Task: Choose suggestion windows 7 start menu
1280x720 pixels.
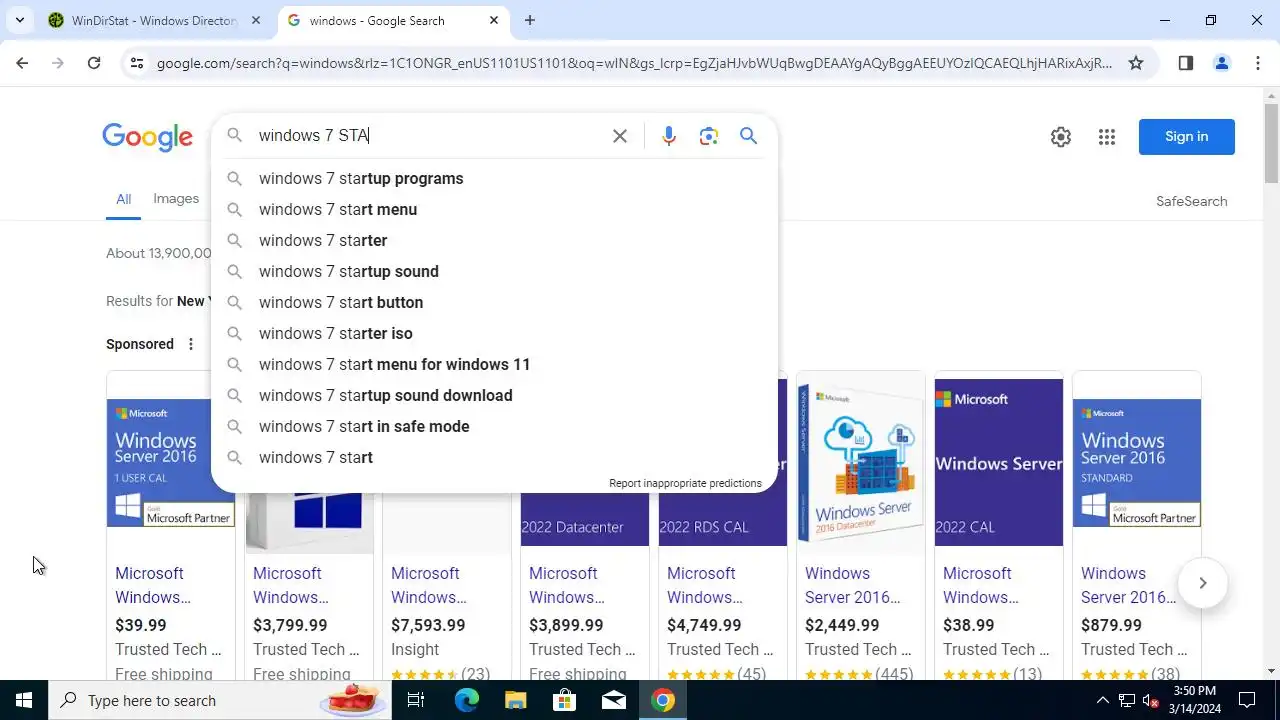Action: pyautogui.click(x=494, y=209)
